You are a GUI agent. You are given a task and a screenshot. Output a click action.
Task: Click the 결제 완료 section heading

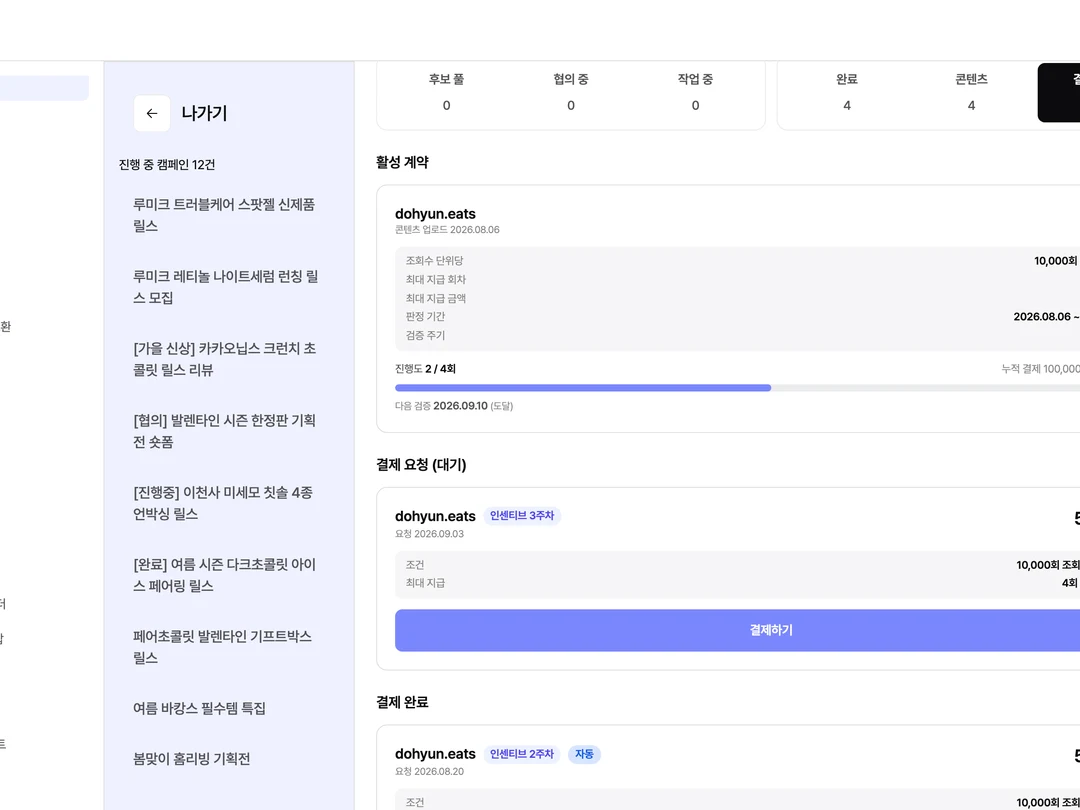pos(402,703)
